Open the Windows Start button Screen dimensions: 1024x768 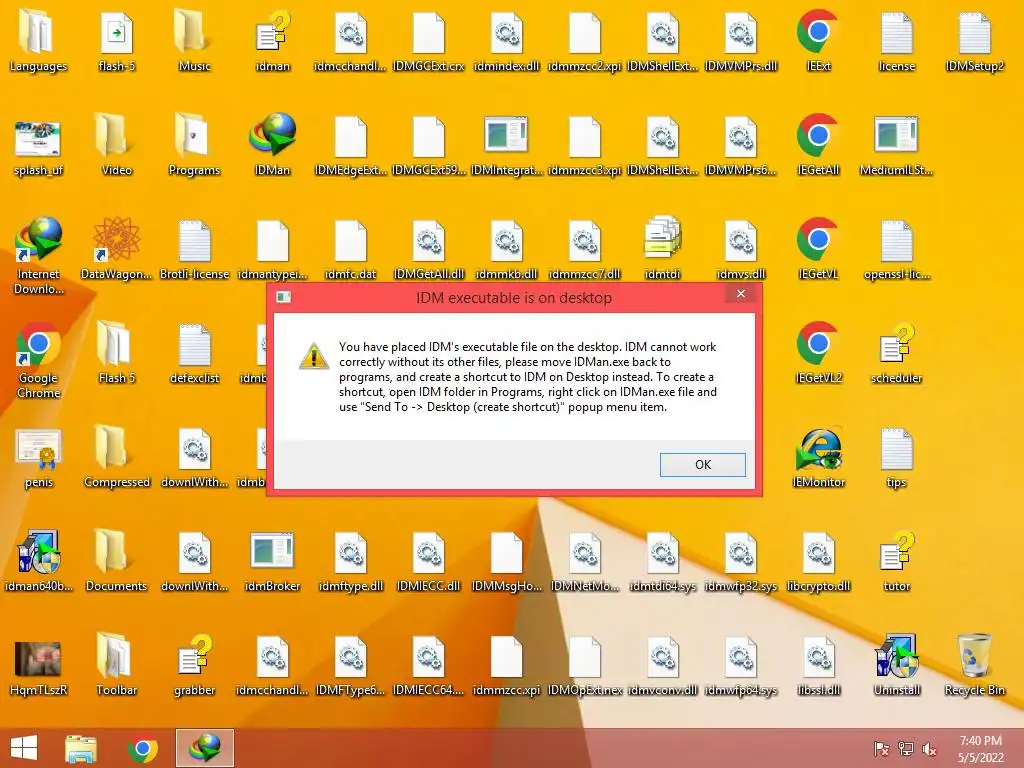(x=24, y=748)
